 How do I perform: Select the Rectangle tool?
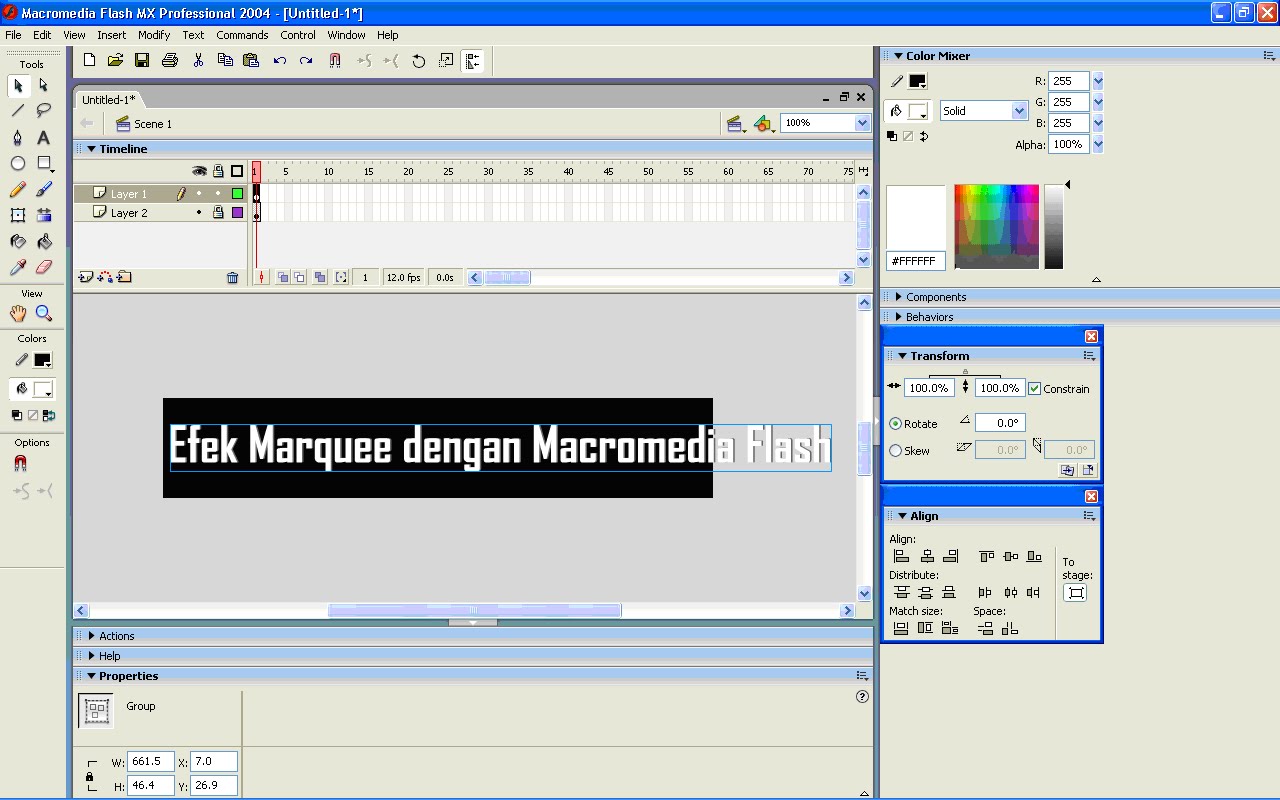[44, 163]
